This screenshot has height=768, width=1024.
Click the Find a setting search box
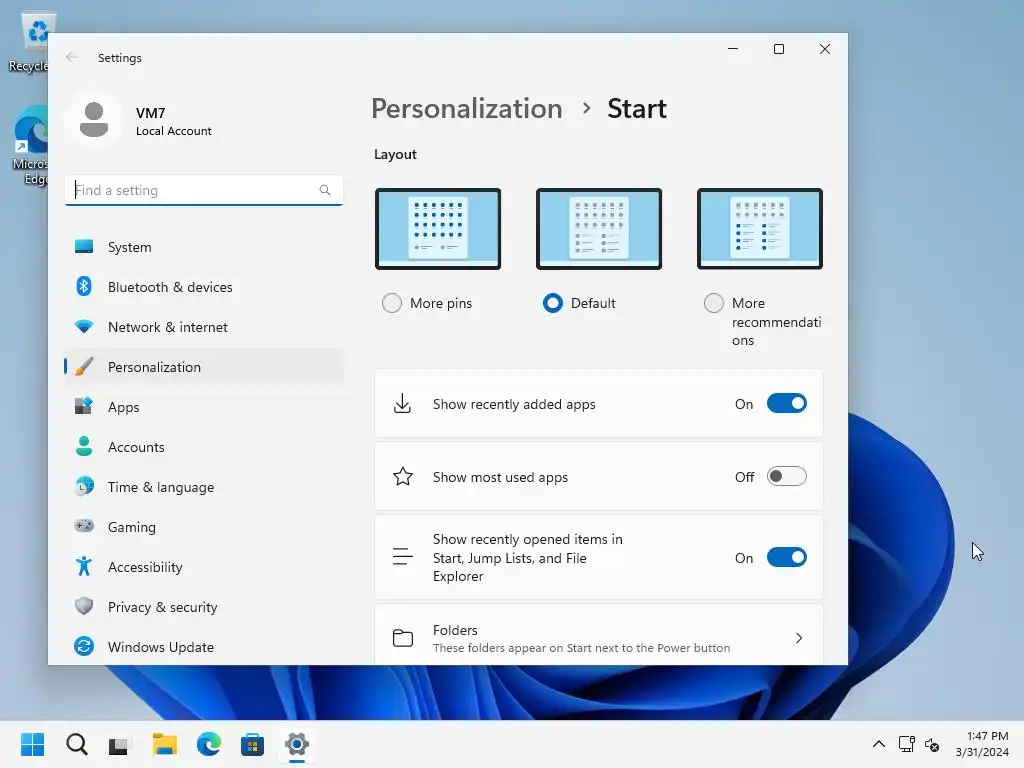pyautogui.click(x=204, y=190)
